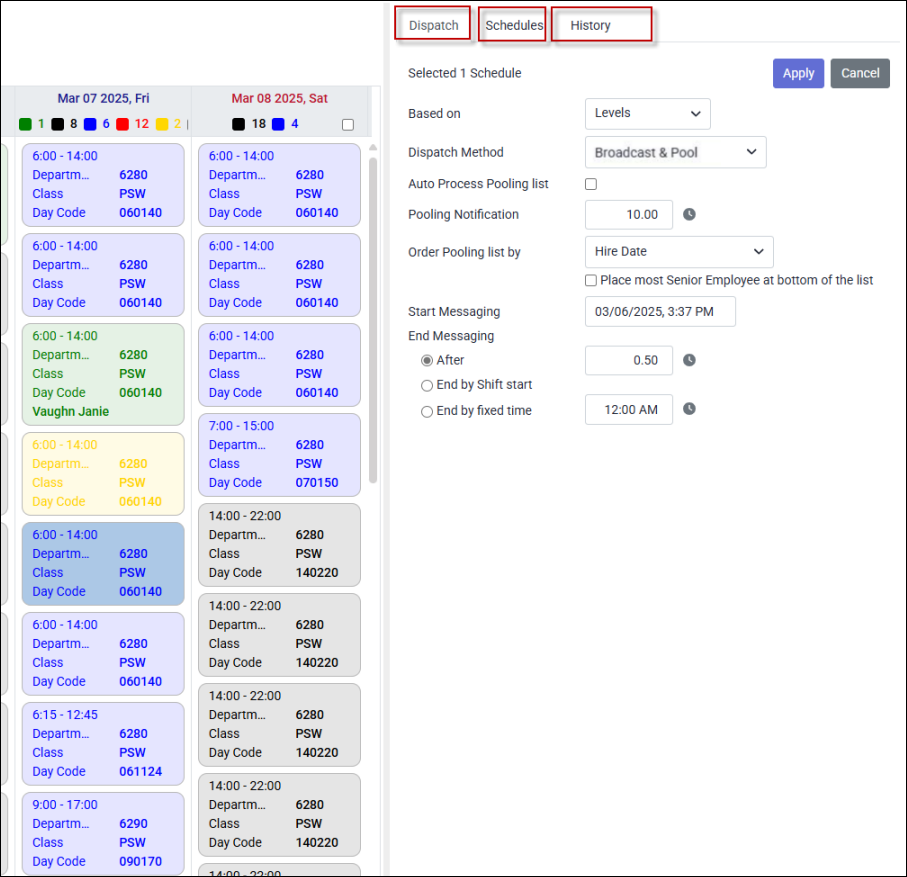907x877 pixels.
Task: Click Day Code 061124 value
Action: 141,772
